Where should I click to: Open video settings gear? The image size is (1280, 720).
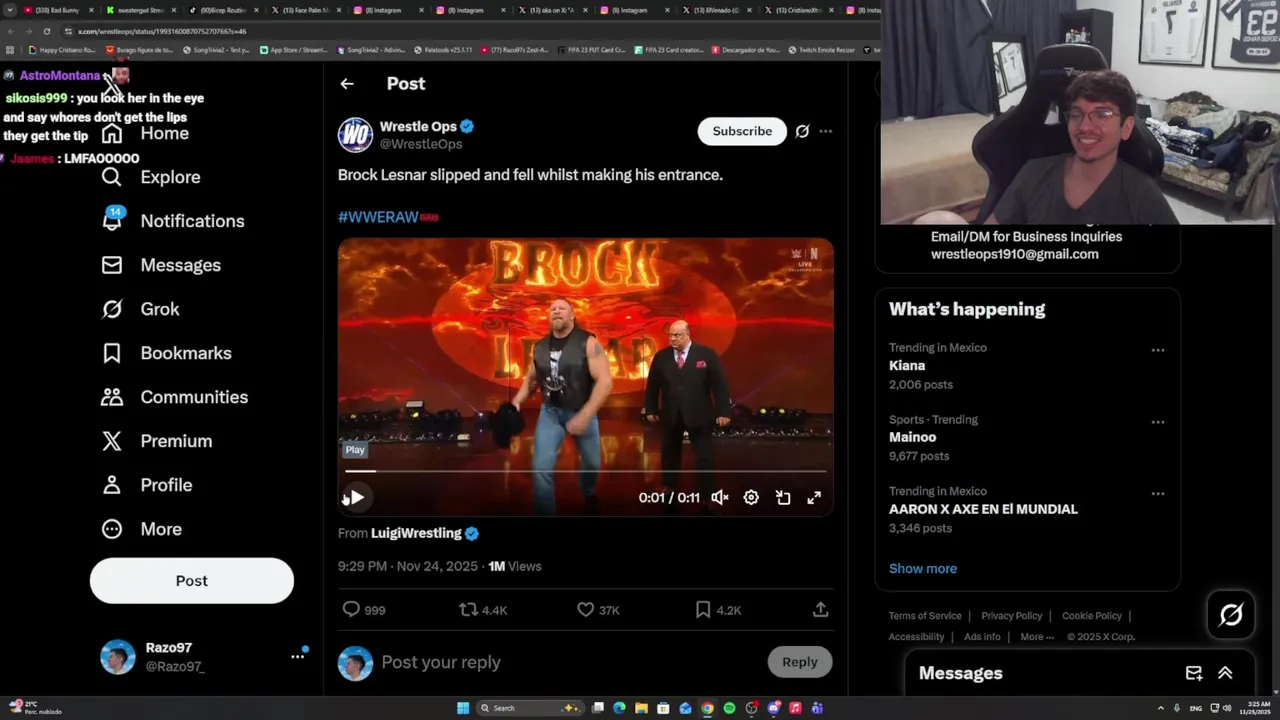point(751,497)
